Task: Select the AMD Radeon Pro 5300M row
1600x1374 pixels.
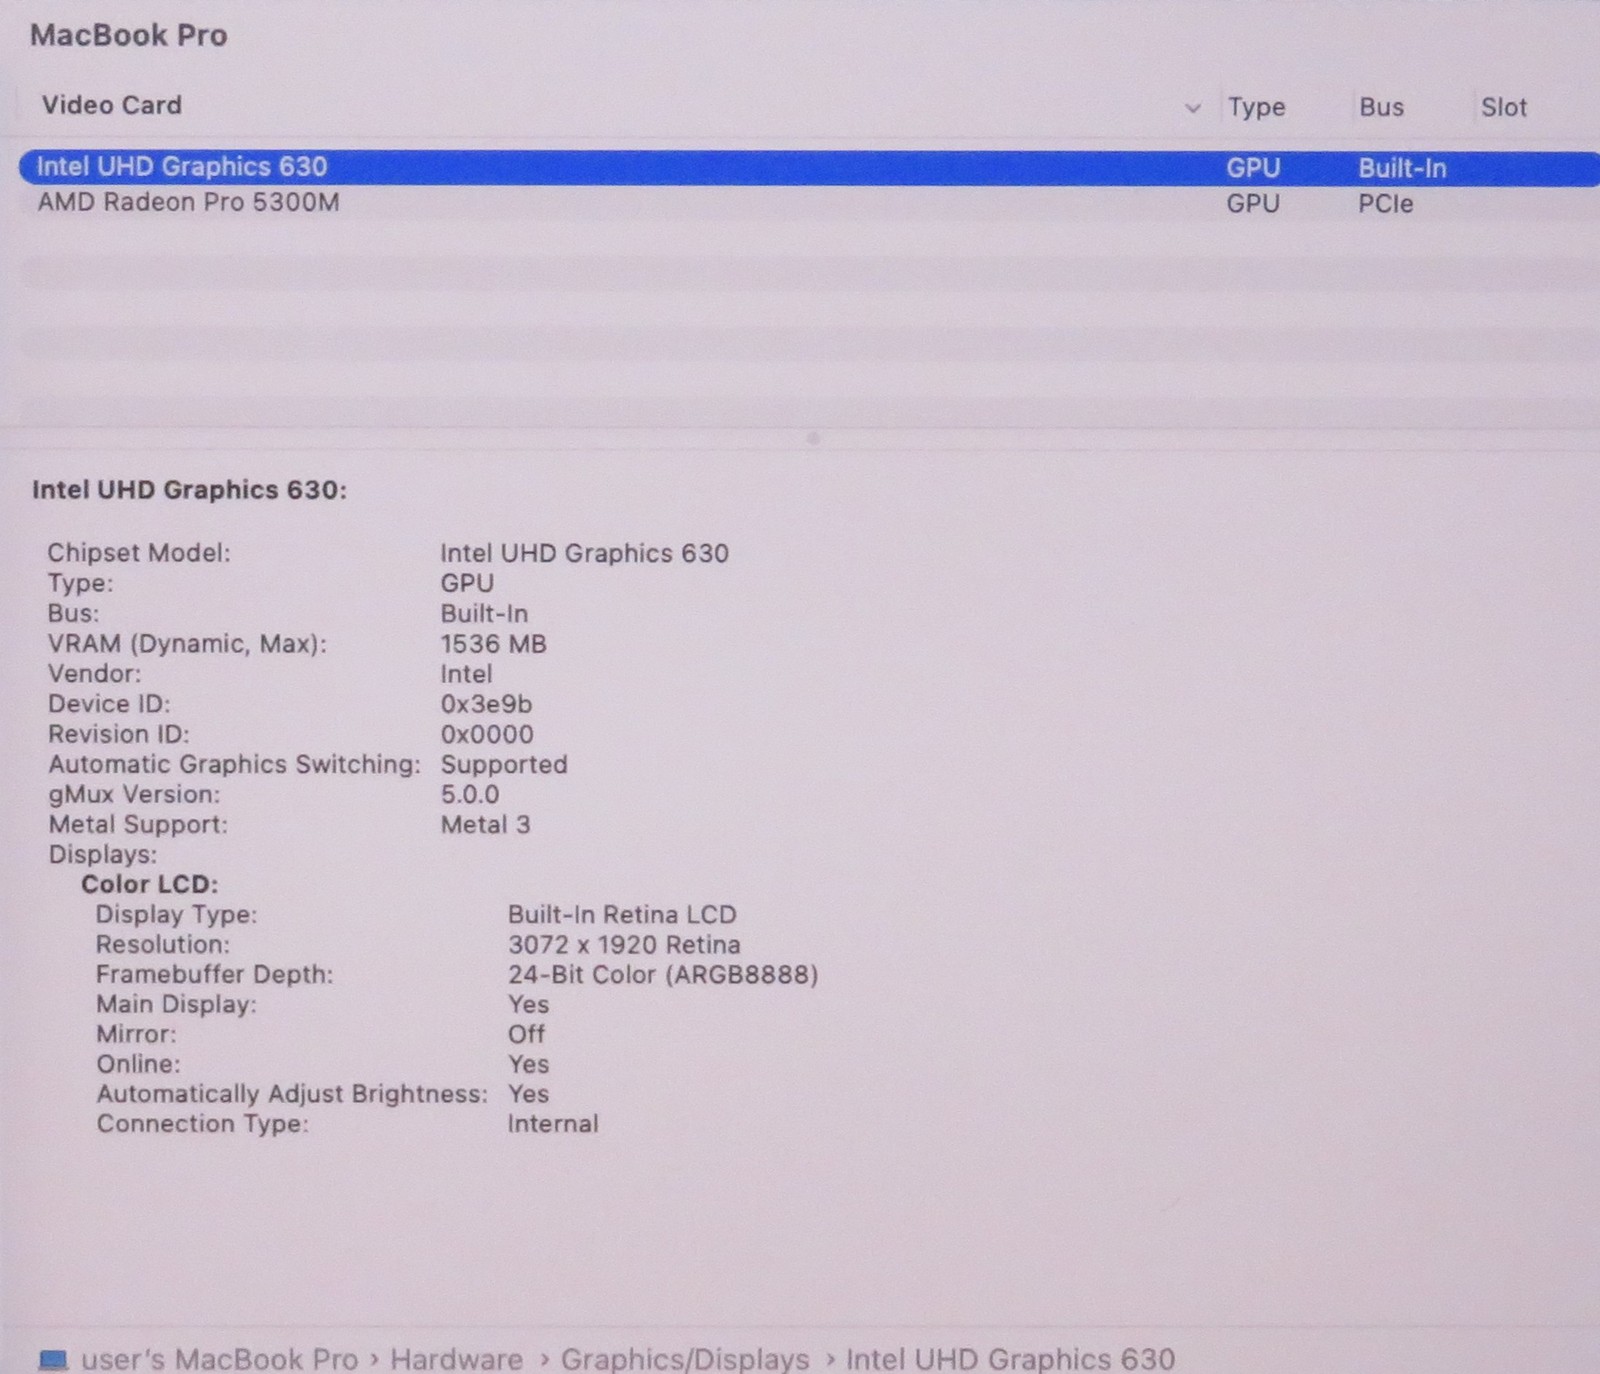Action: (809, 203)
